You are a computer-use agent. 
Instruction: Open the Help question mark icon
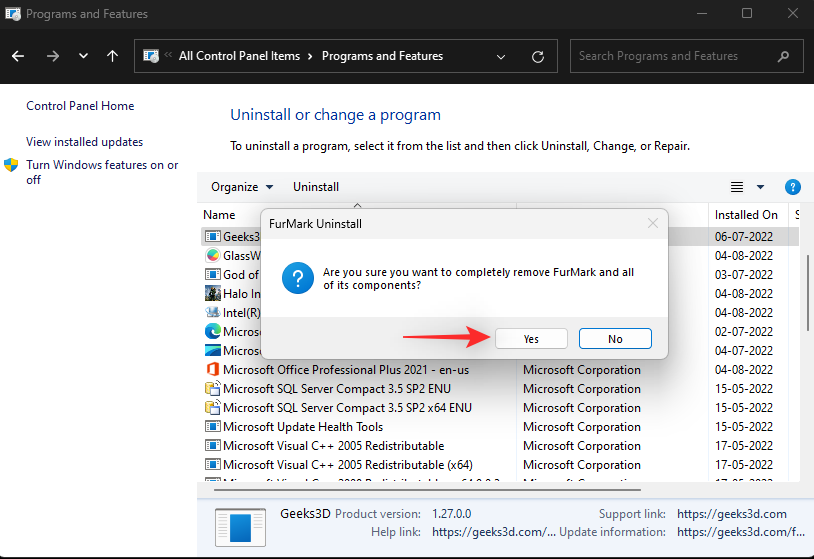(792, 187)
